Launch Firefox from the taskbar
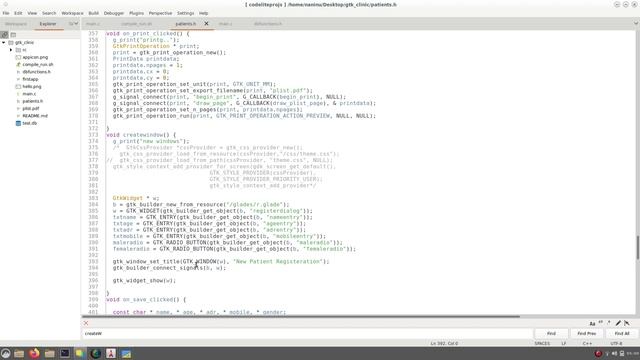The width and height of the screenshot is (640, 360). (x=34, y=353)
